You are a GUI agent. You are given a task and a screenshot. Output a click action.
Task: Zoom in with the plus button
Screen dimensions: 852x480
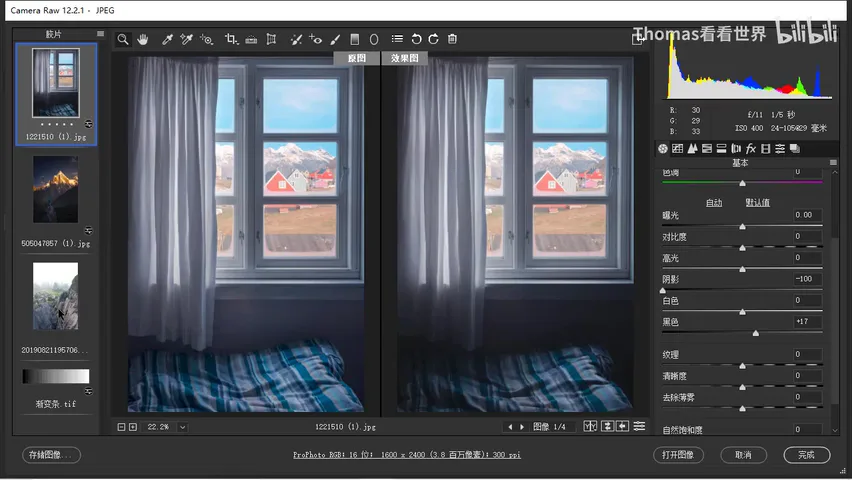(x=133, y=427)
